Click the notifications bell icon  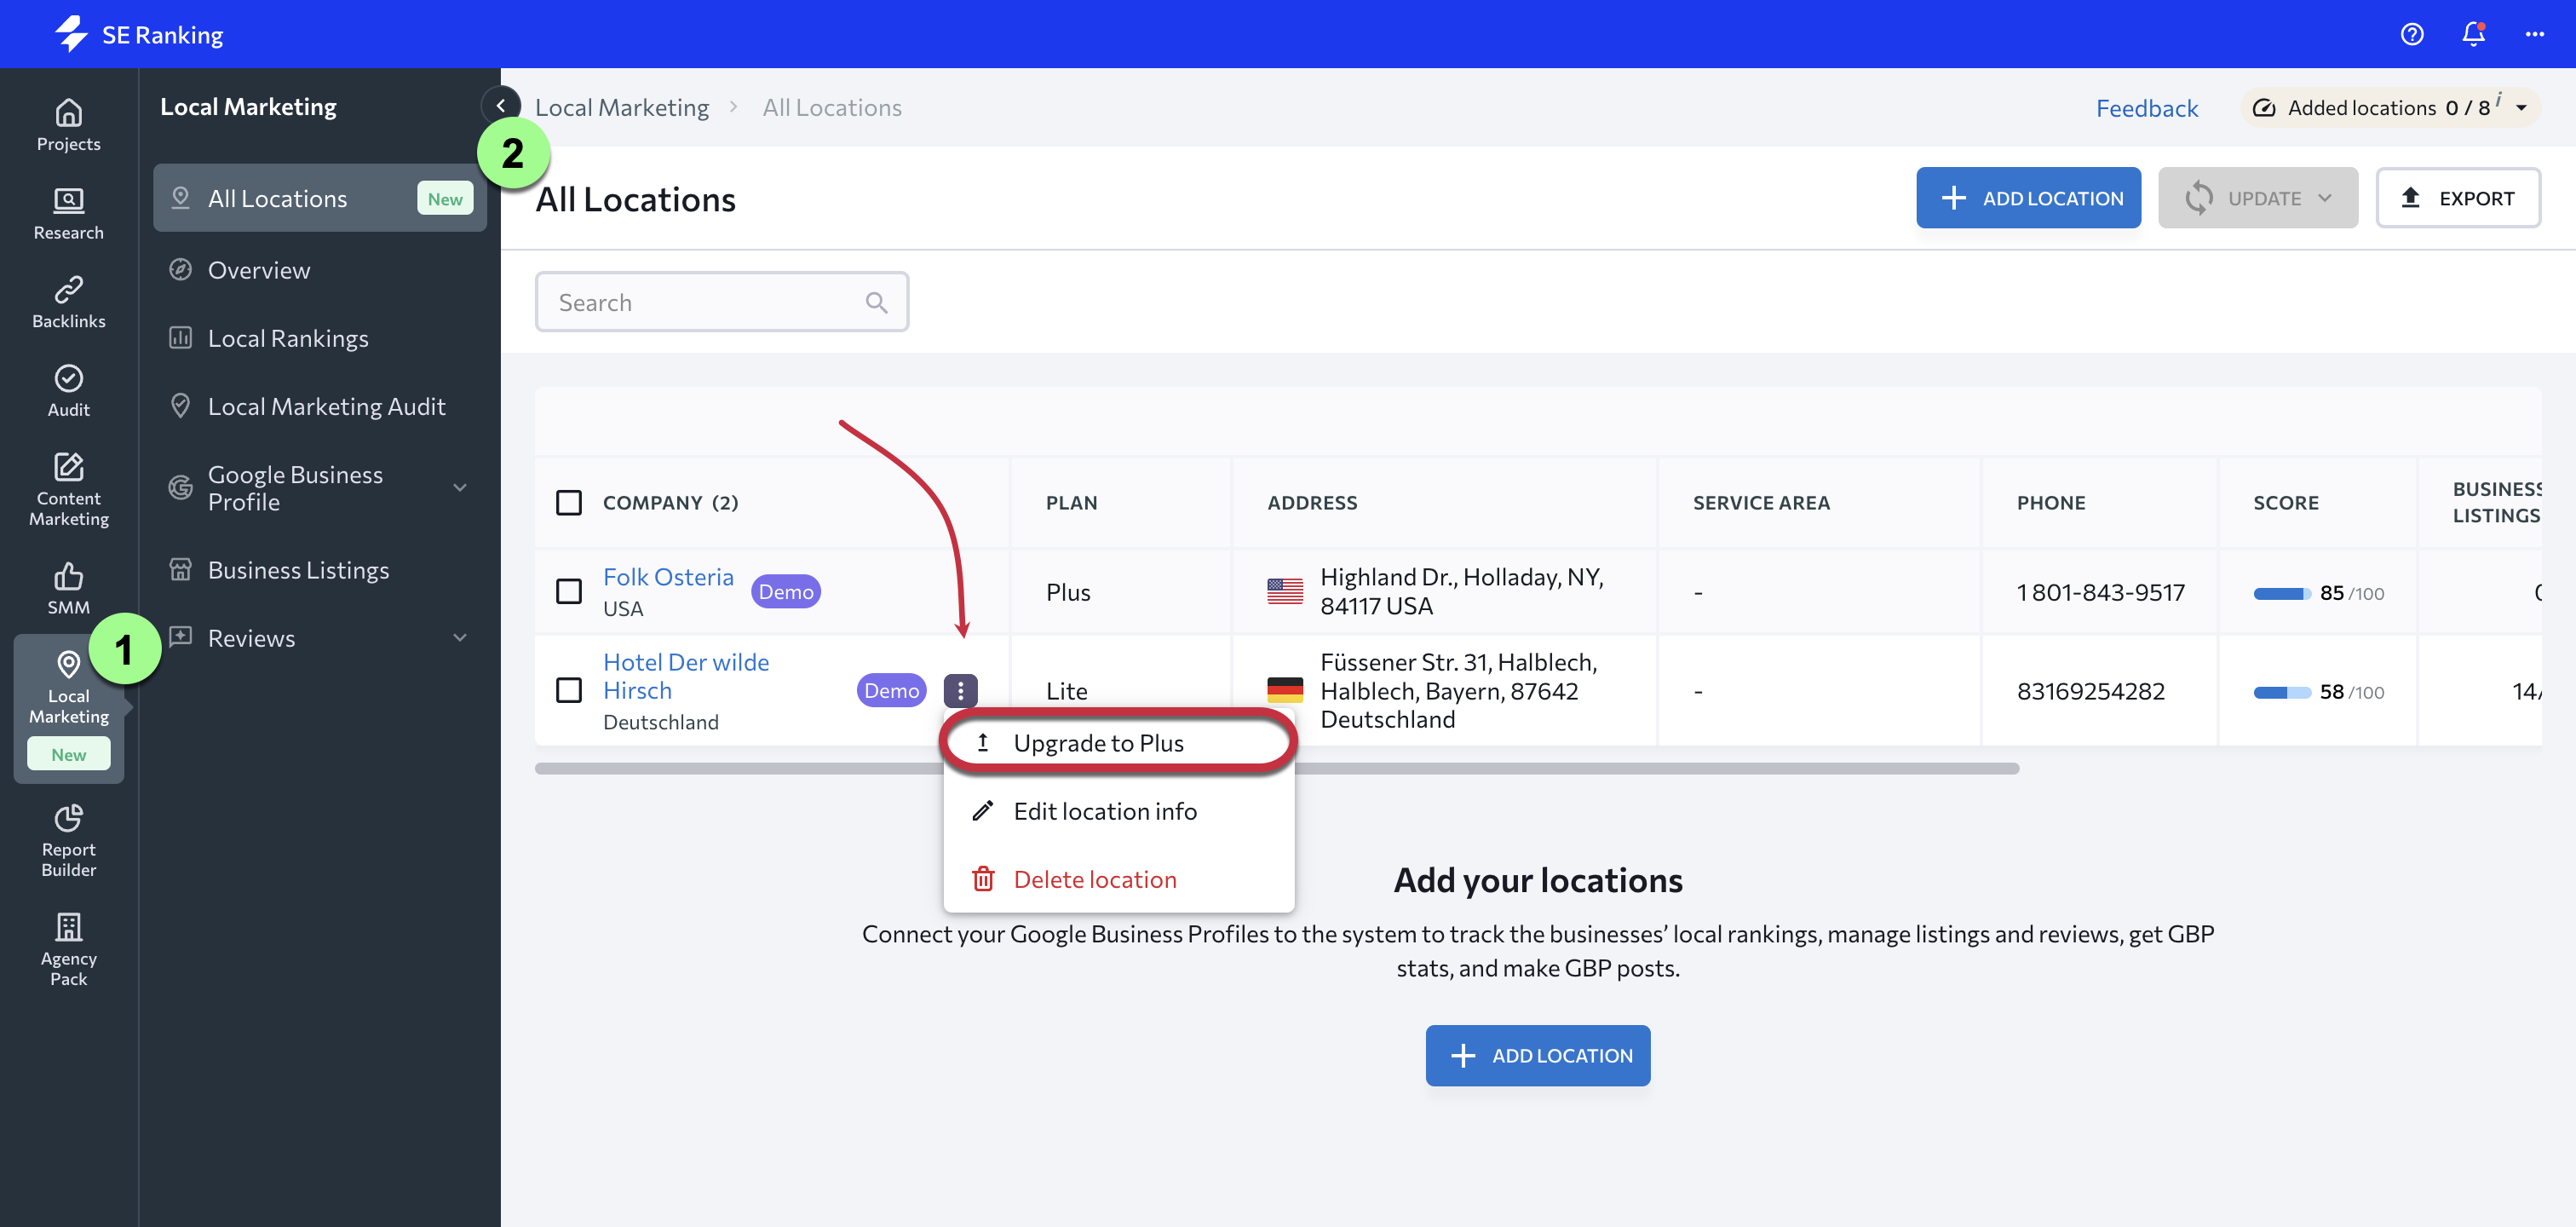[2472, 34]
